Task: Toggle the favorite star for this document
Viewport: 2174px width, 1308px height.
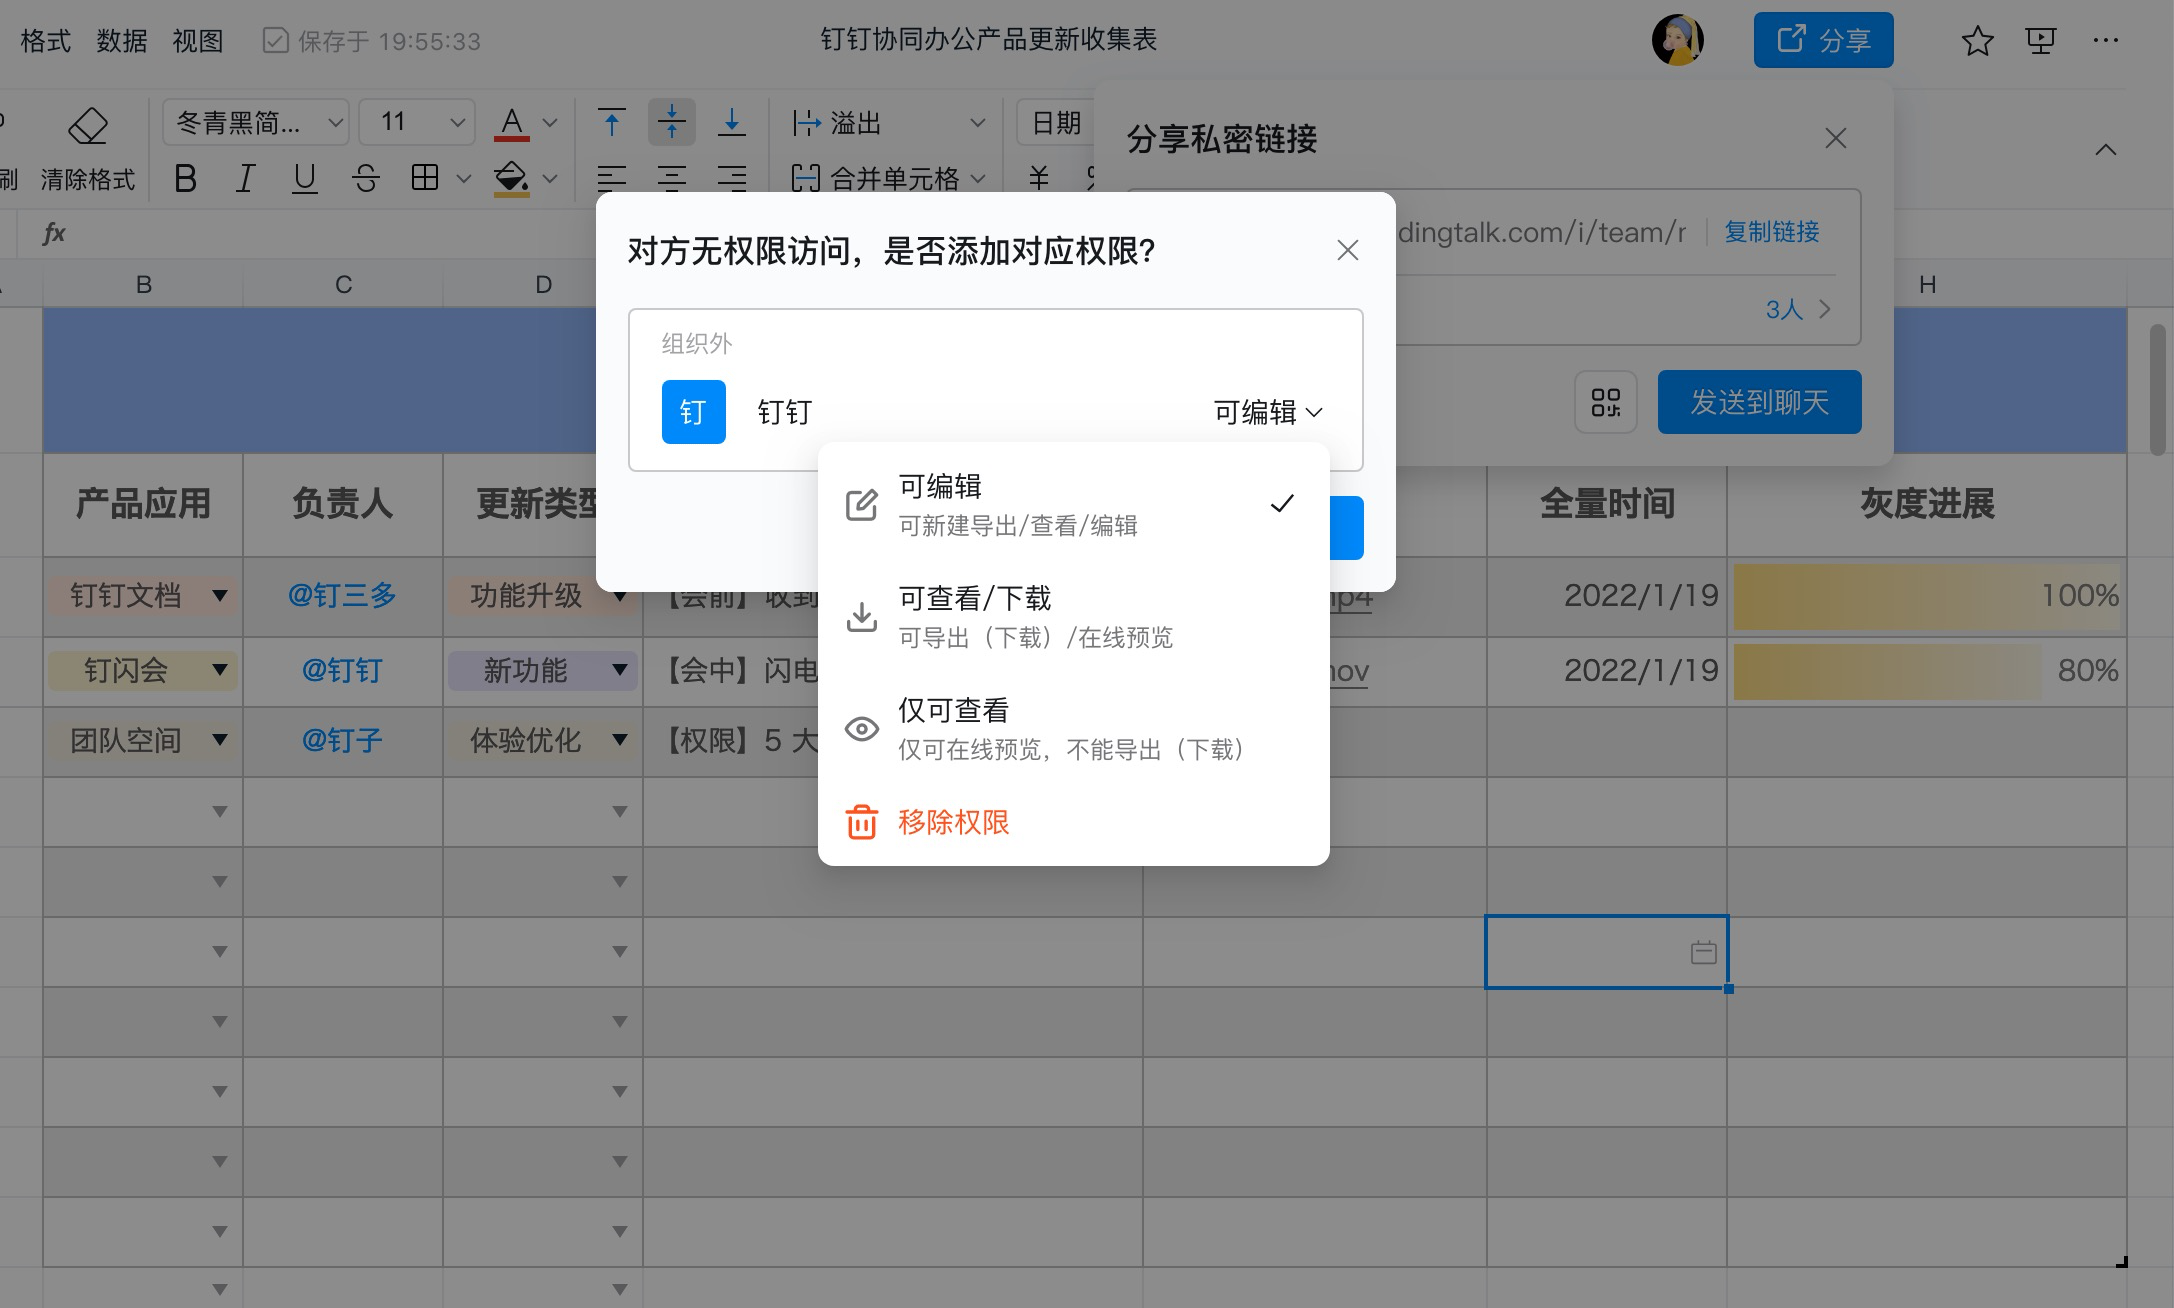Action: [x=1976, y=40]
